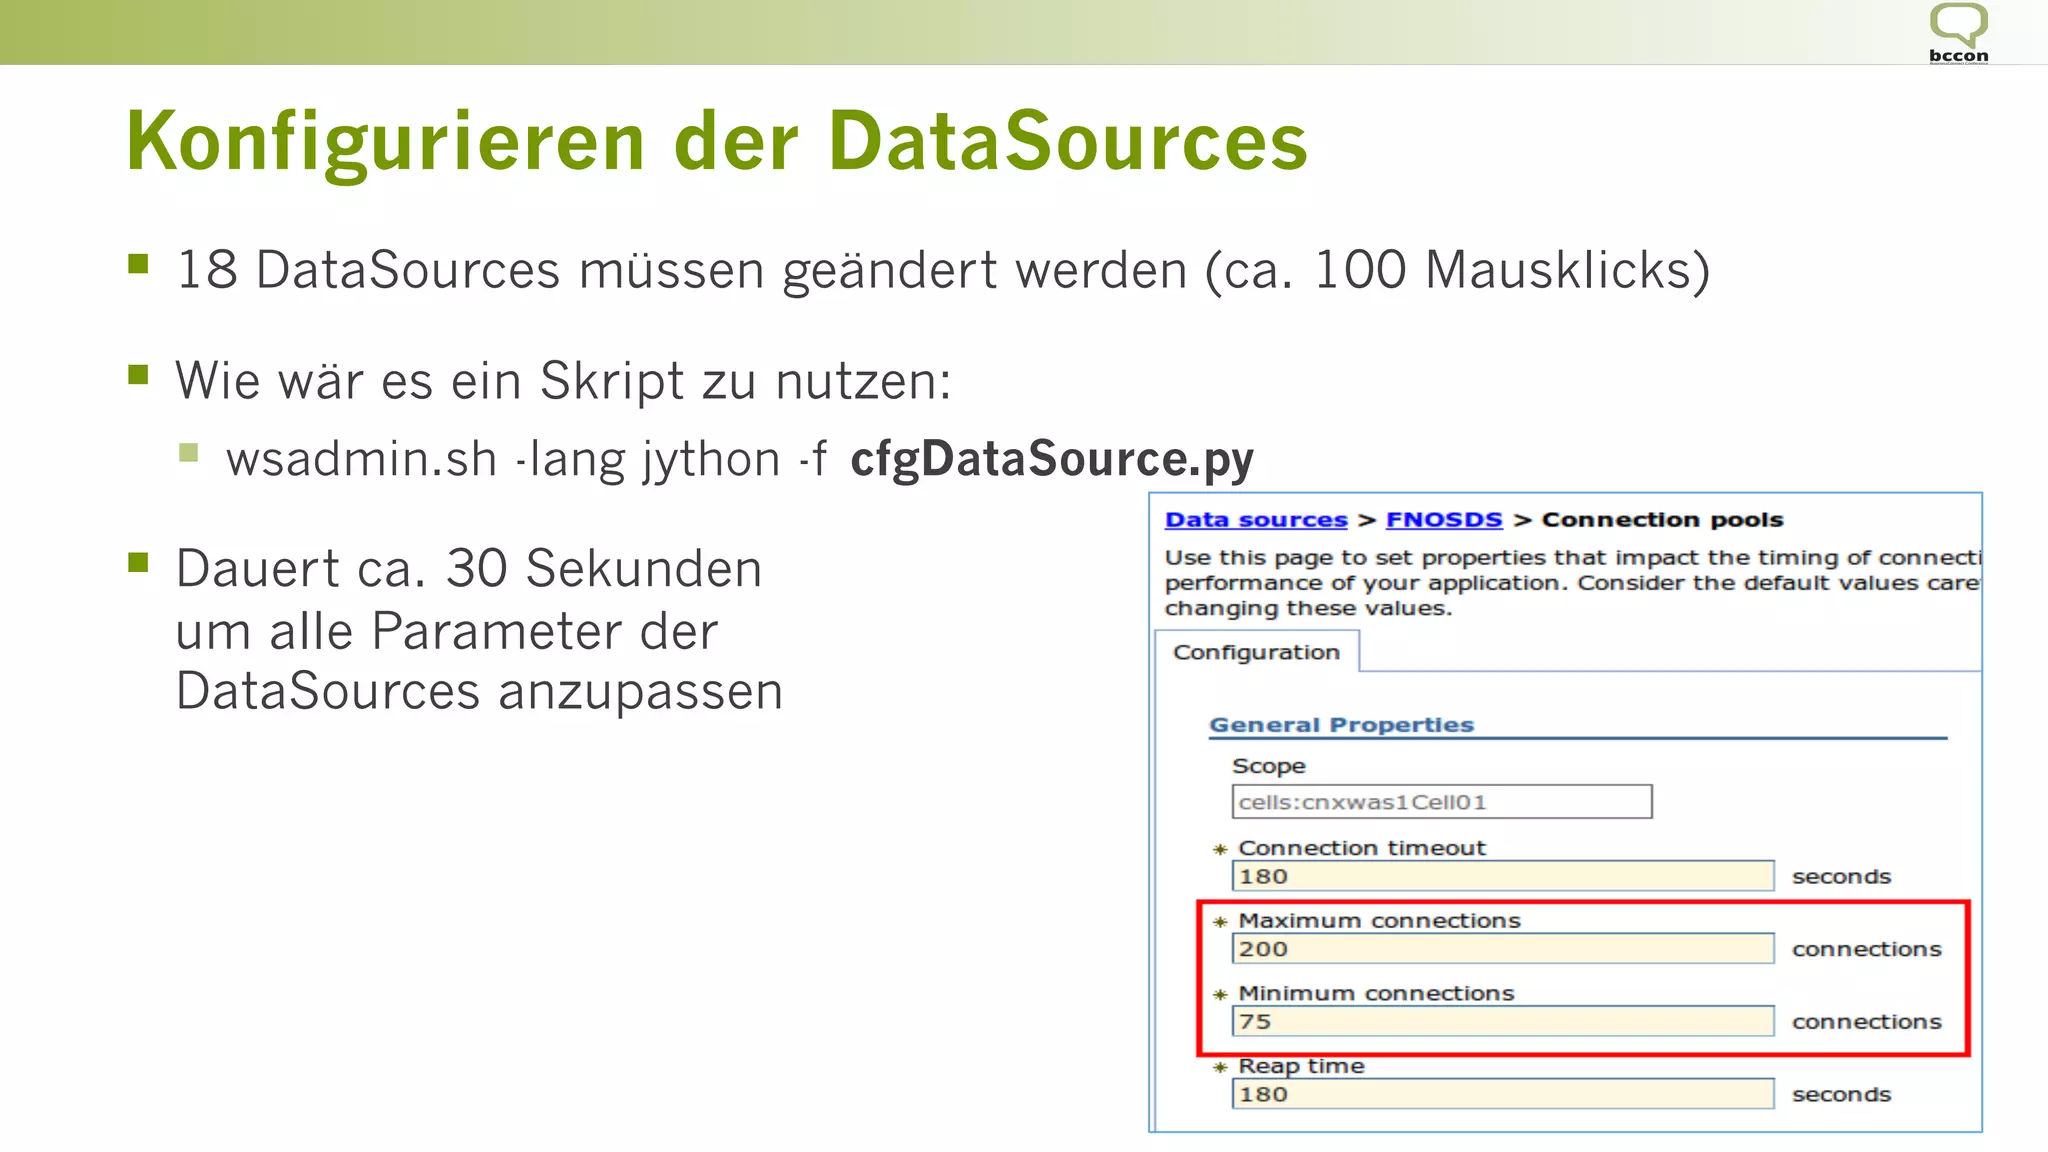Click the Reap time input field

pyautogui.click(x=1503, y=1094)
